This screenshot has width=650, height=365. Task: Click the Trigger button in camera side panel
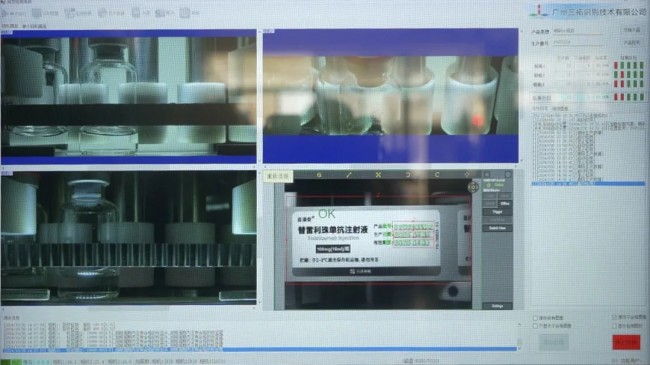(x=497, y=212)
